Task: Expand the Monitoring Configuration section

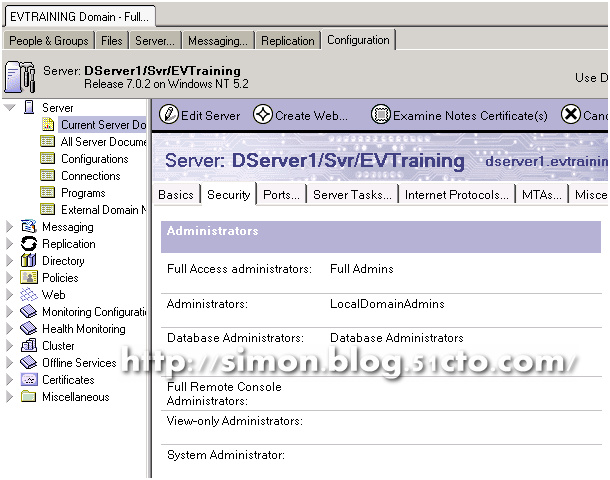Action: point(10,311)
